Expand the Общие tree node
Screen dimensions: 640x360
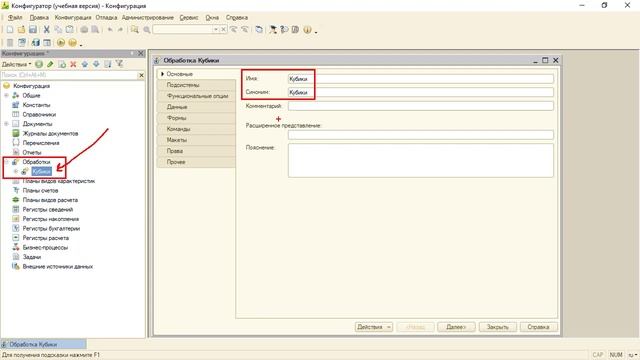7,96
